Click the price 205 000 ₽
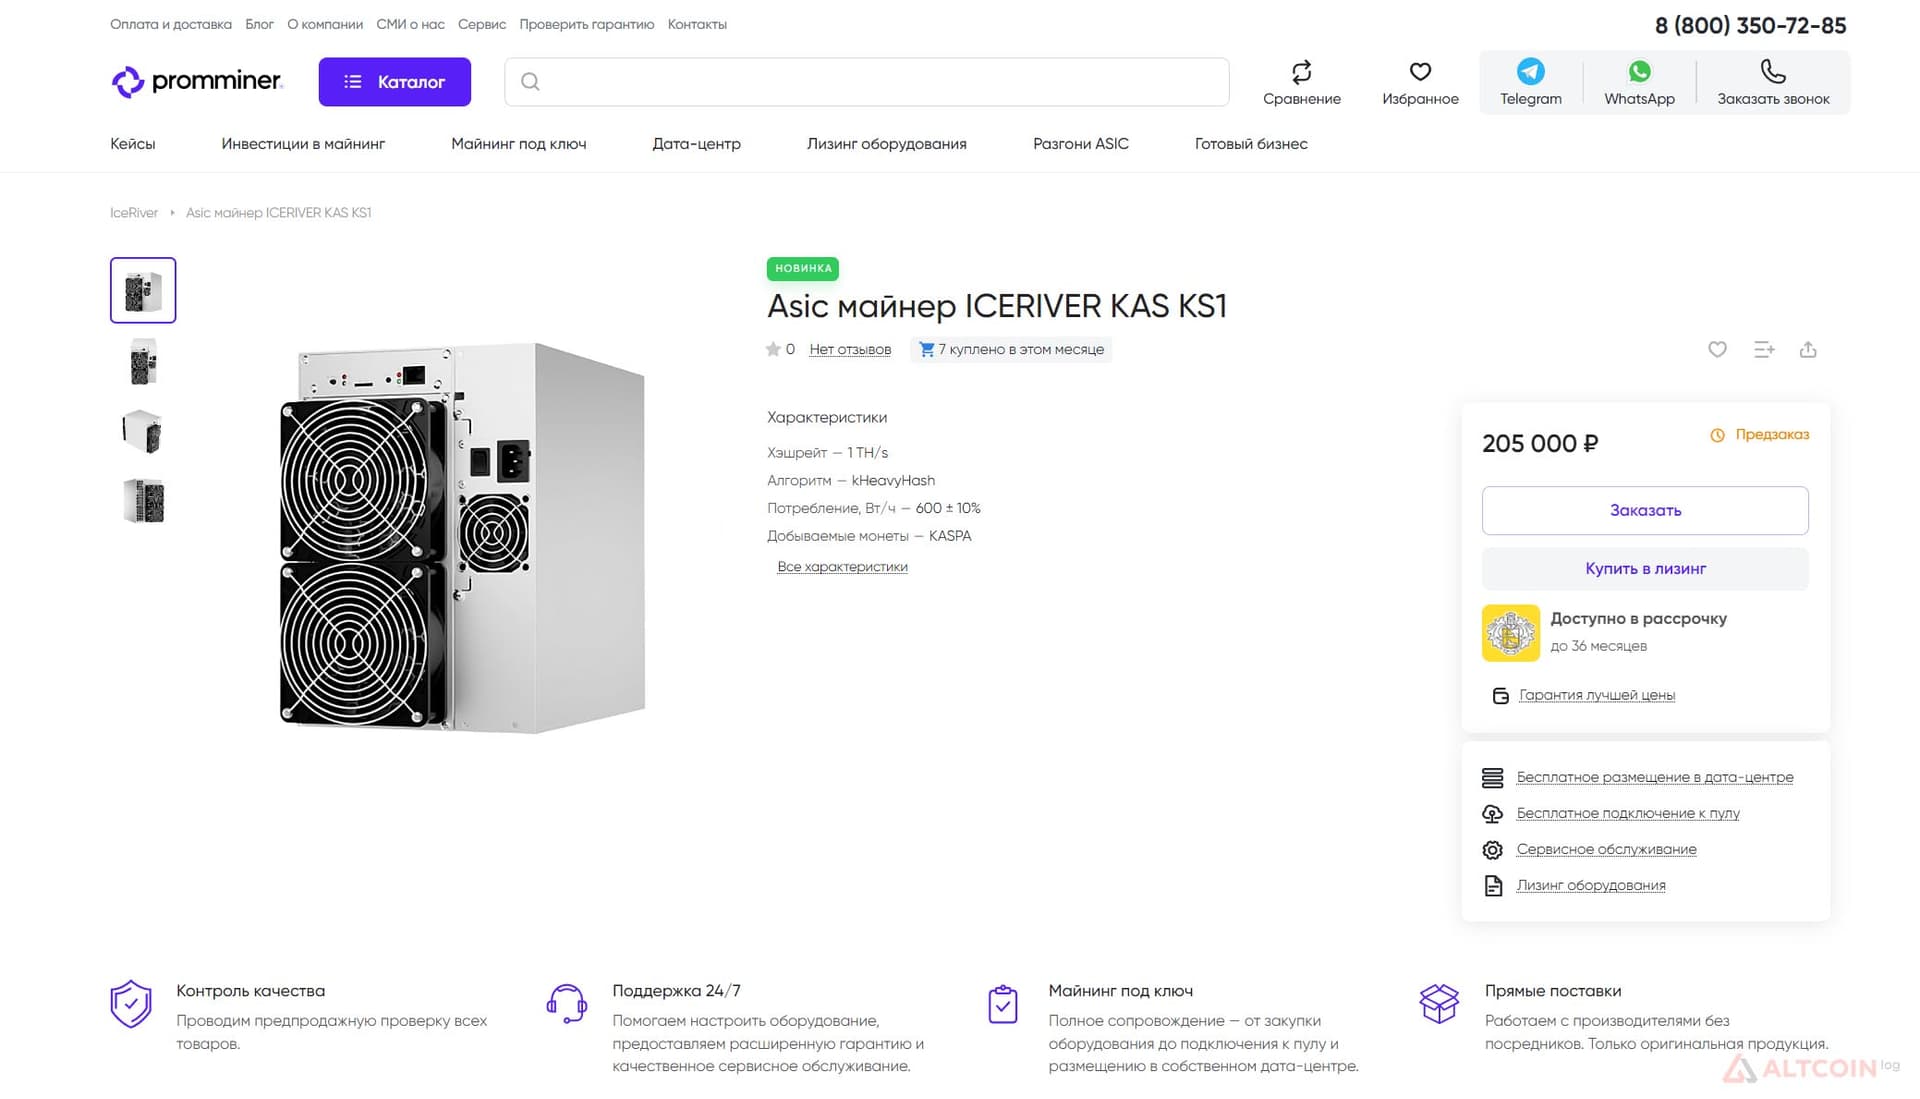 (1540, 443)
